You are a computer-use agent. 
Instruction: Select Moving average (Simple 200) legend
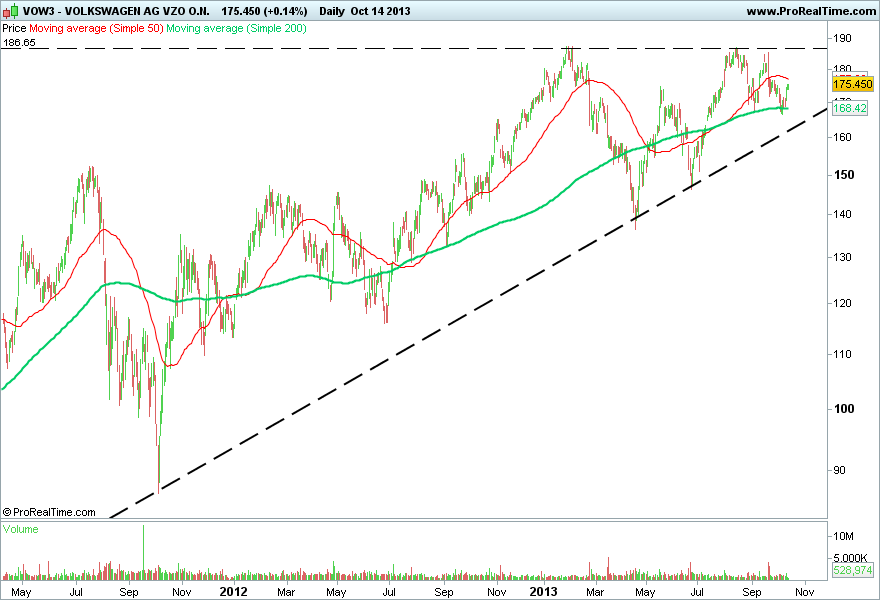[x=236, y=28]
